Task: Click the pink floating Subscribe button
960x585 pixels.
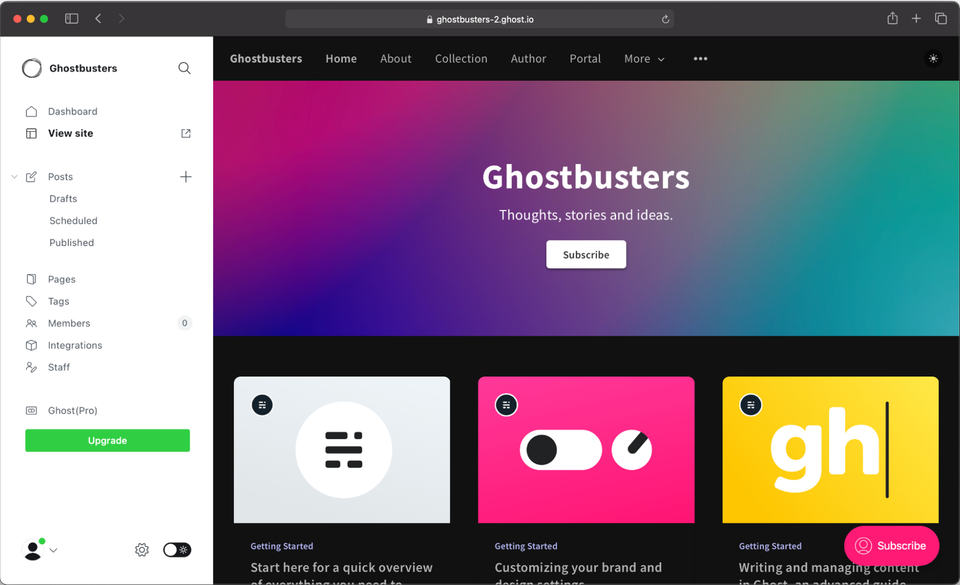Action: (x=891, y=546)
